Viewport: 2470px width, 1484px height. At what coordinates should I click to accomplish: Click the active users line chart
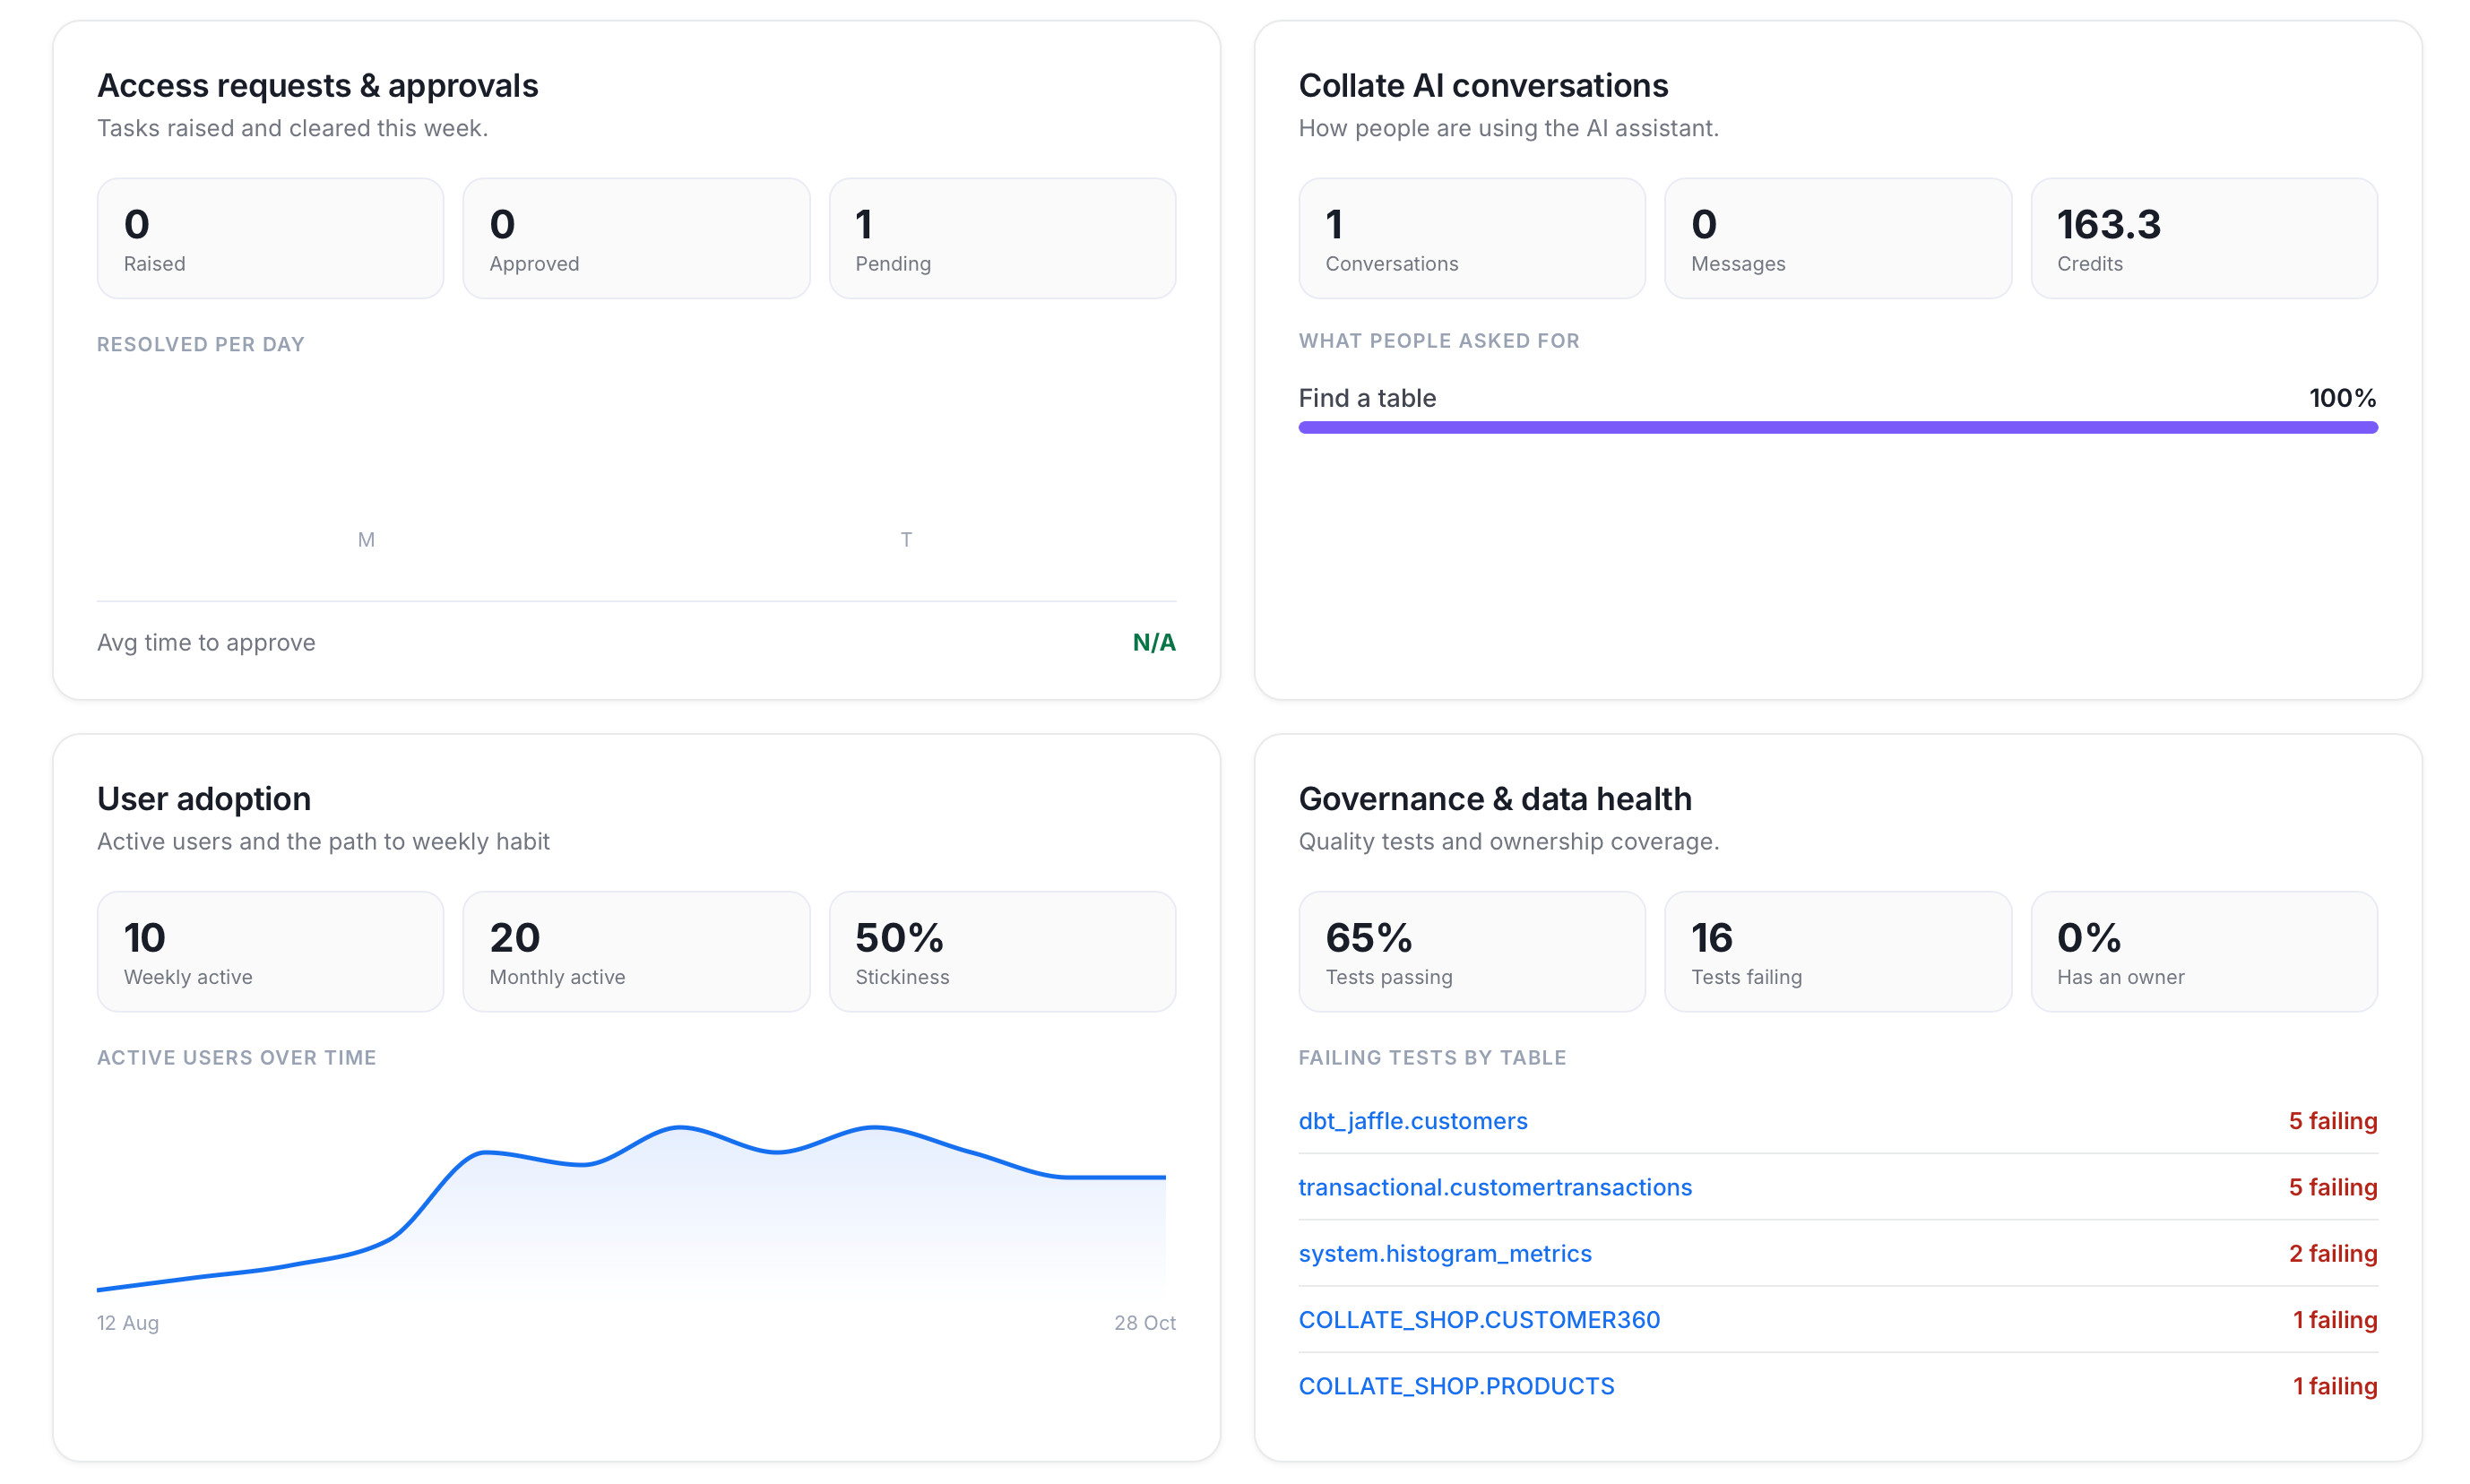coord(631,1207)
